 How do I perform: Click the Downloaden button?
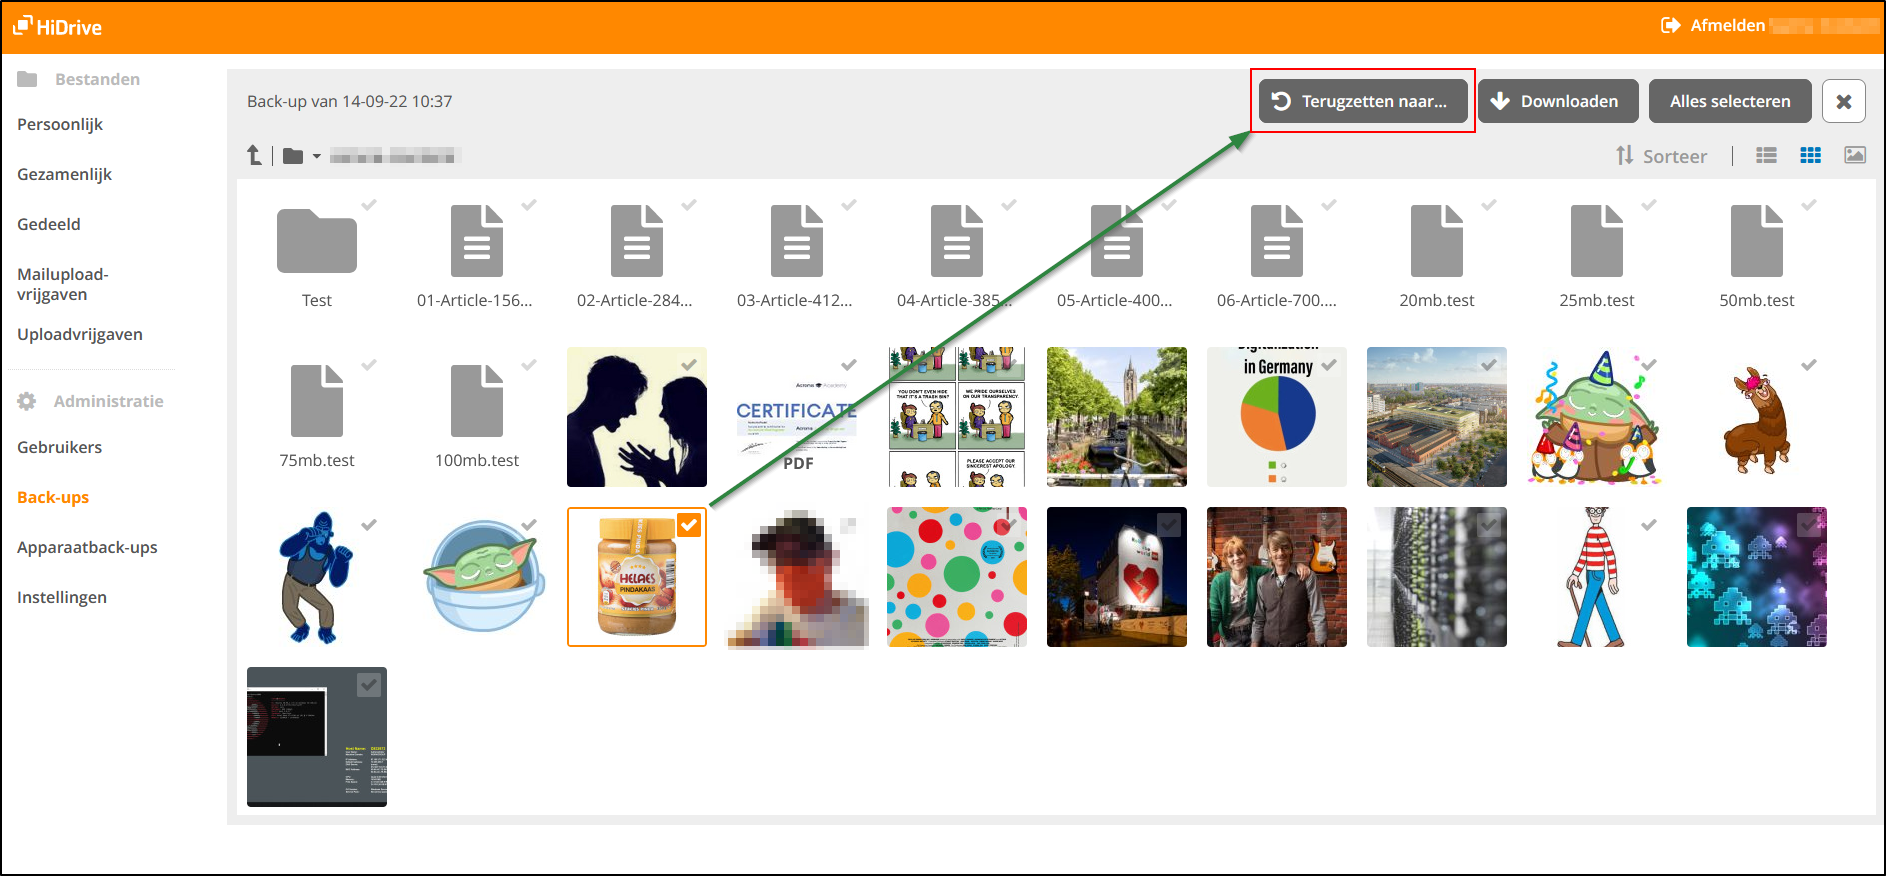(1558, 101)
